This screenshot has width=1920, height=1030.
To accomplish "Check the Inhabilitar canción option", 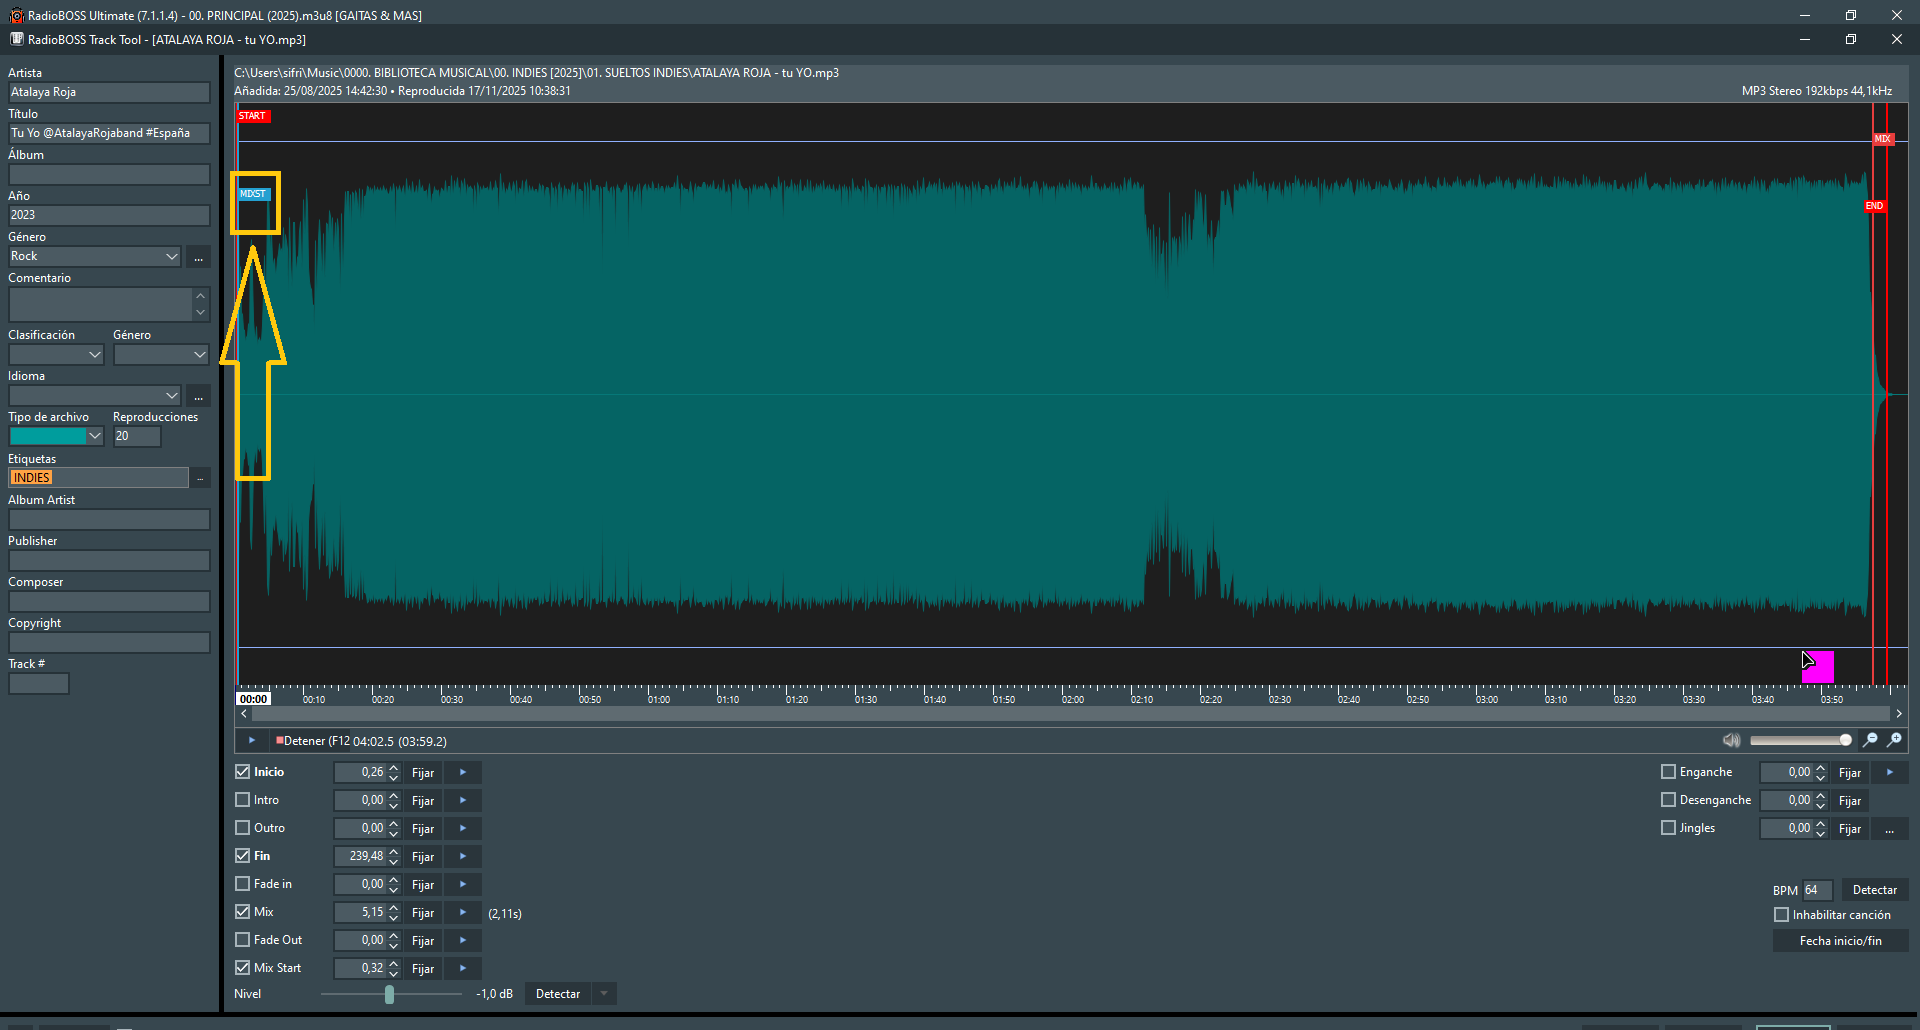I will click(1781, 915).
